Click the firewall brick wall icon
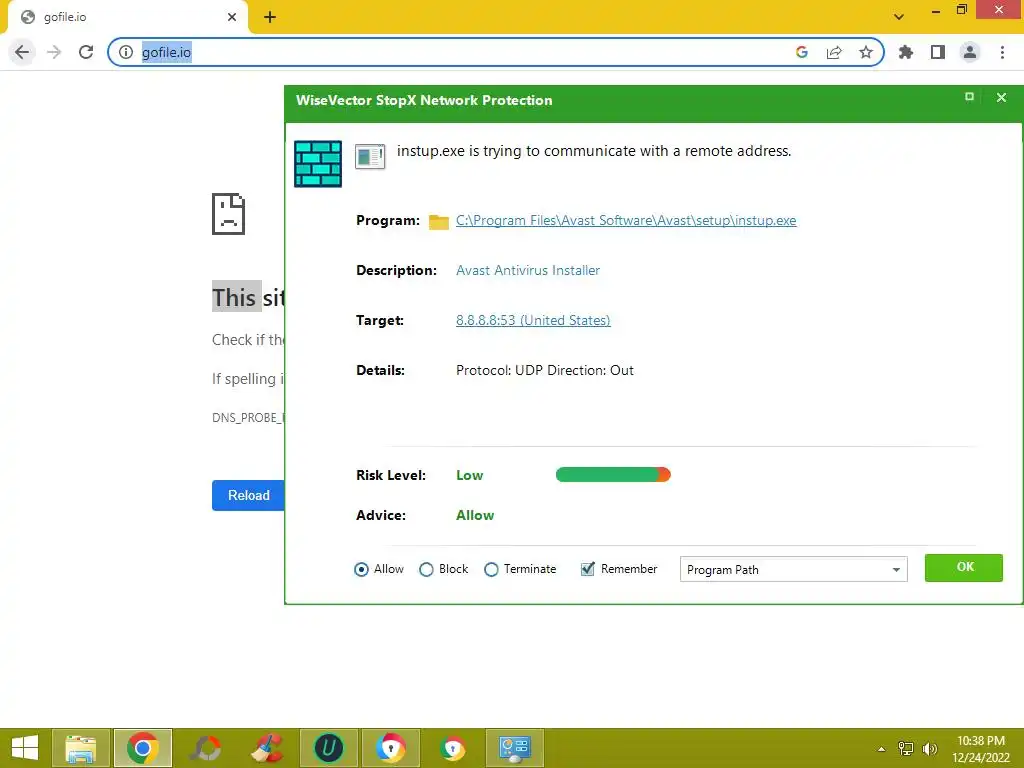The image size is (1024, 768). pos(318,164)
